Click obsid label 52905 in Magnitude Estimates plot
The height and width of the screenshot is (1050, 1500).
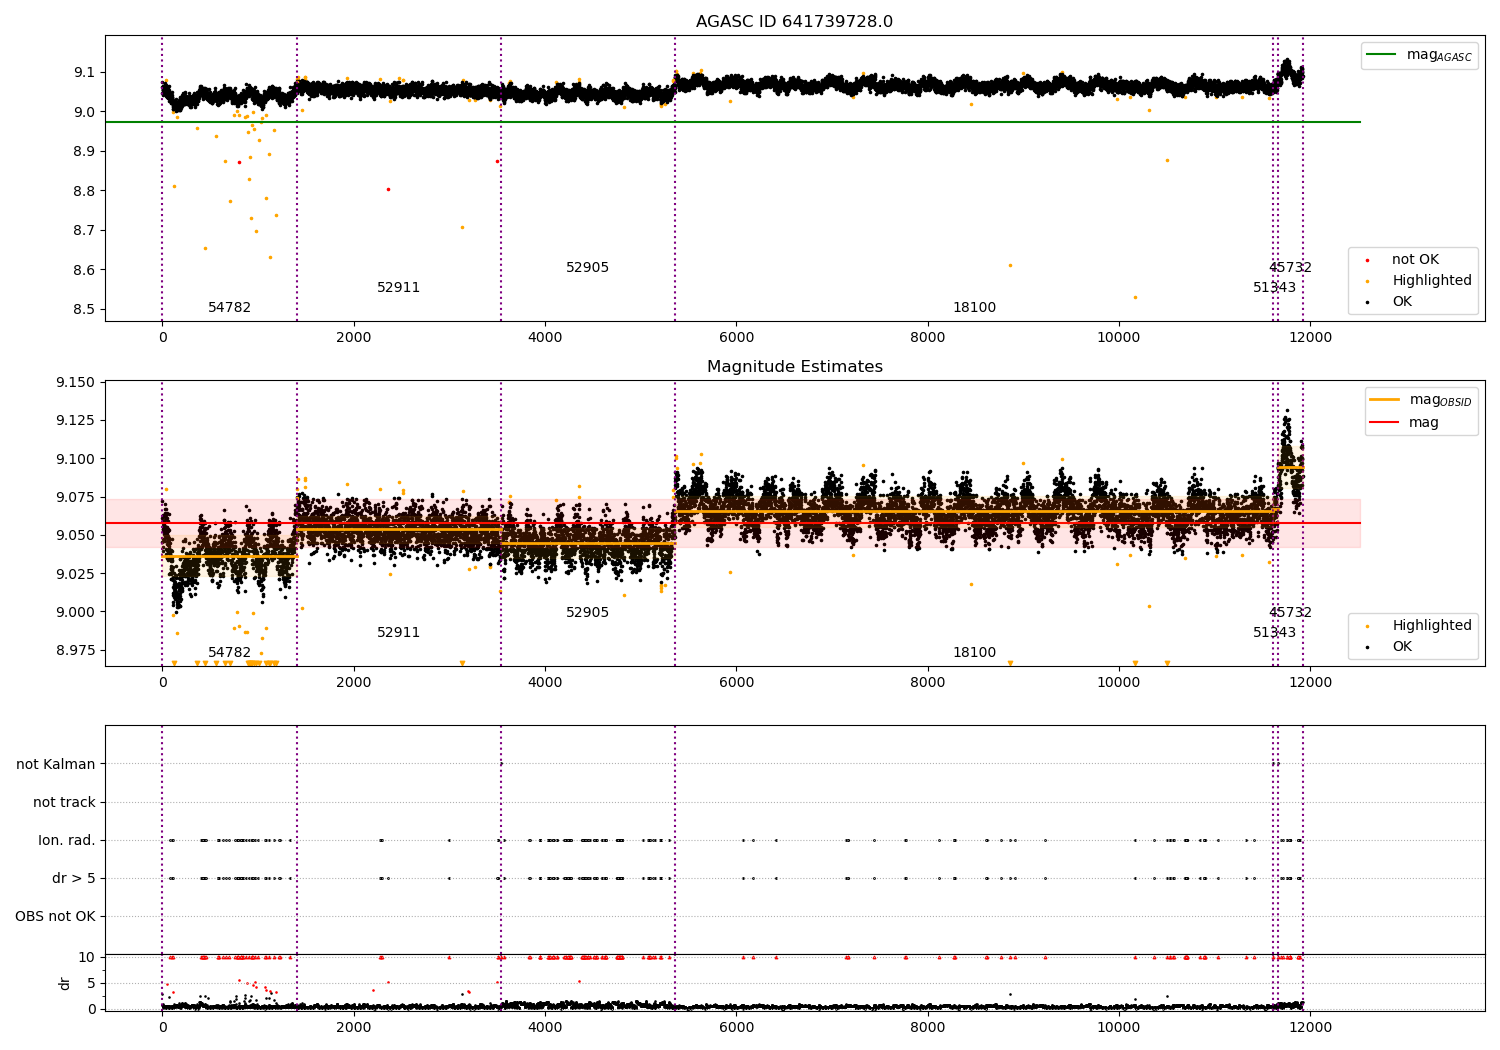tap(587, 613)
